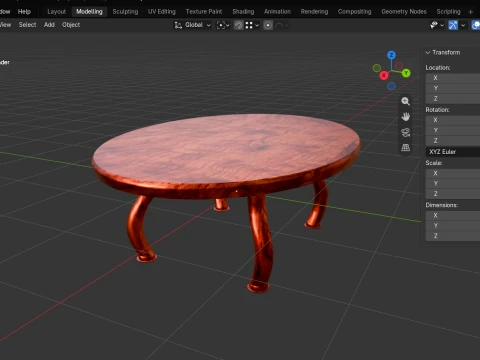480x360 pixels.
Task: Click Dimensions Z field
Action: (453, 236)
